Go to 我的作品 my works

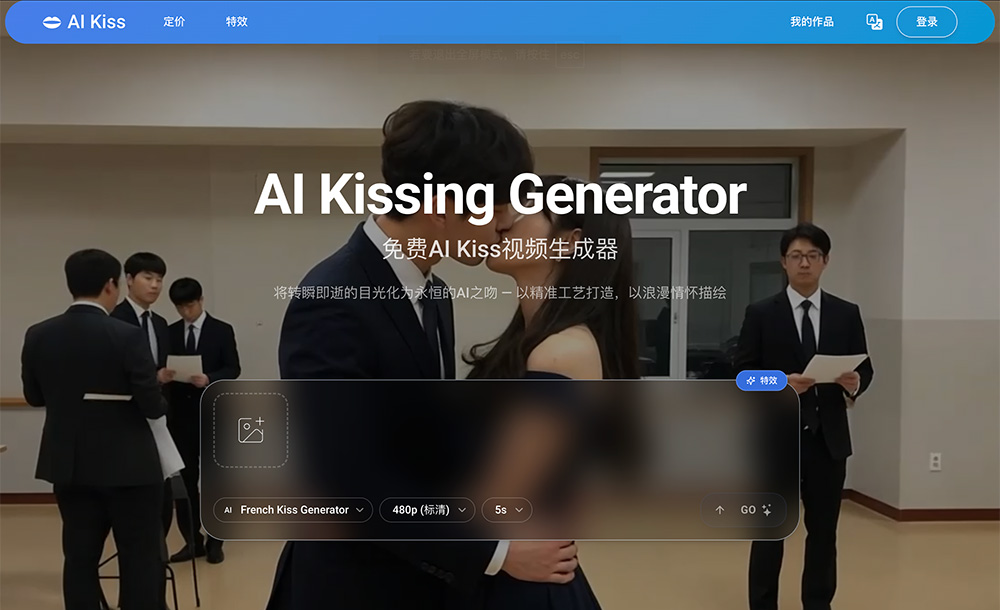812,22
